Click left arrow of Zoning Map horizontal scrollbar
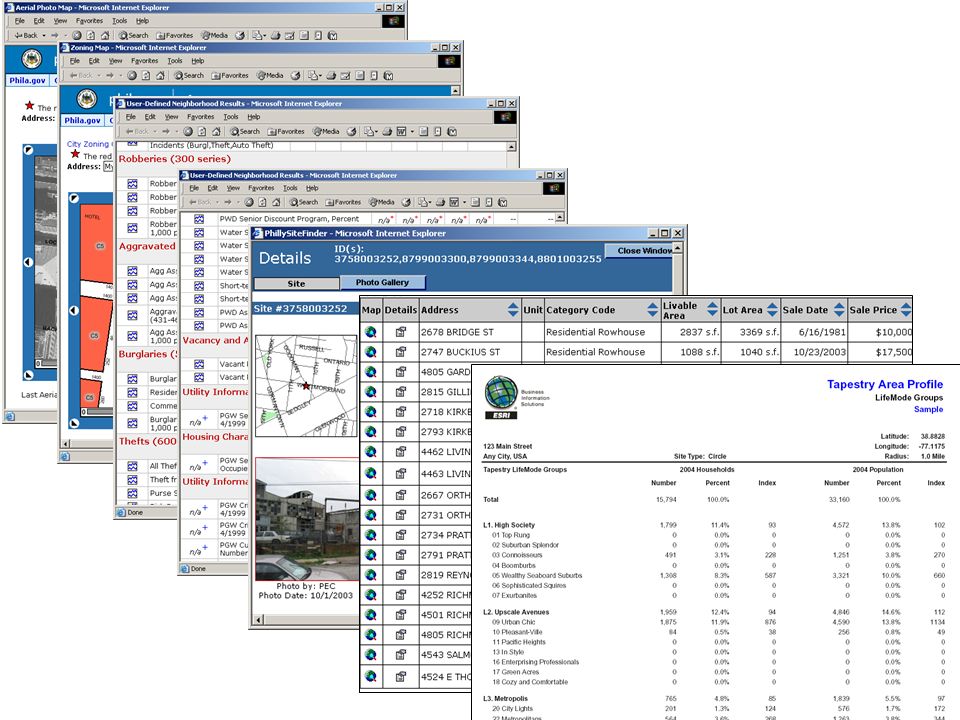The height and width of the screenshot is (720, 960). (66, 443)
